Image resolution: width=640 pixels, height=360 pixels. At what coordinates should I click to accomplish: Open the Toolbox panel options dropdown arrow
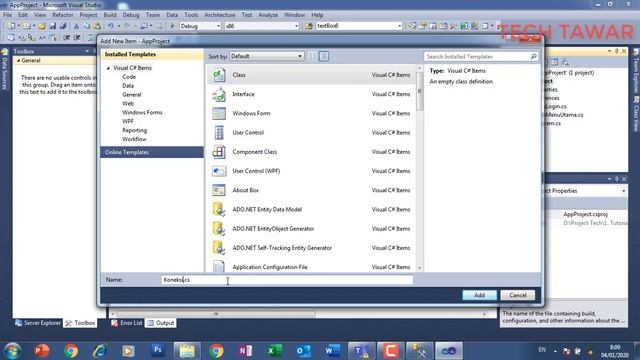(87, 51)
